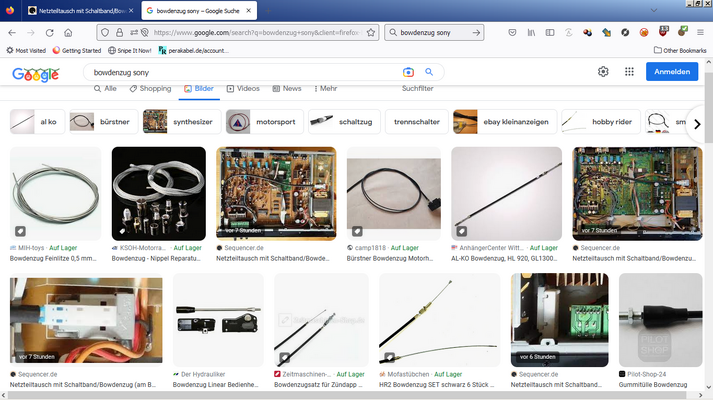Expand the Mehr dropdown menu
This screenshot has height=400, width=713.
click(326, 89)
